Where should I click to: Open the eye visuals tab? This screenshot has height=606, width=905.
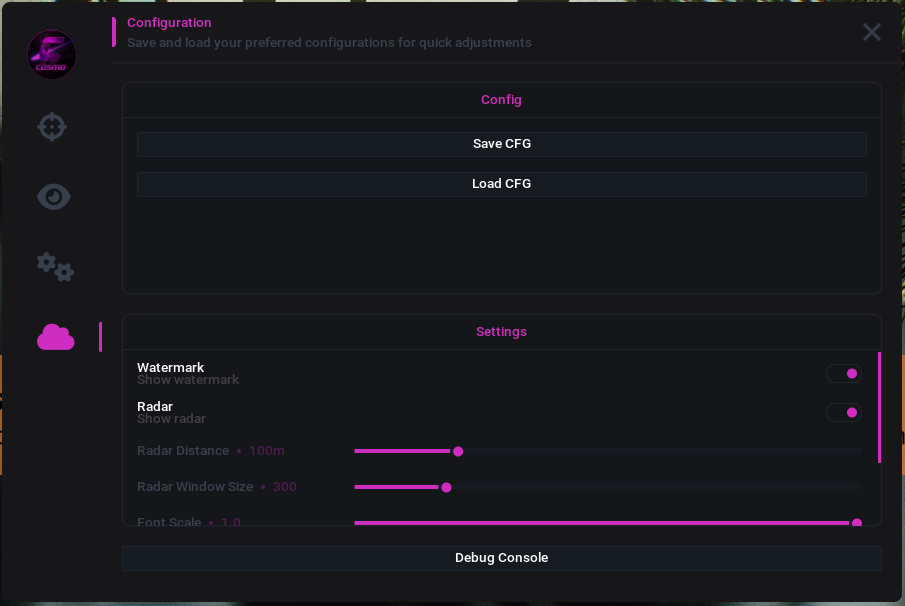click(x=54, y=197)
